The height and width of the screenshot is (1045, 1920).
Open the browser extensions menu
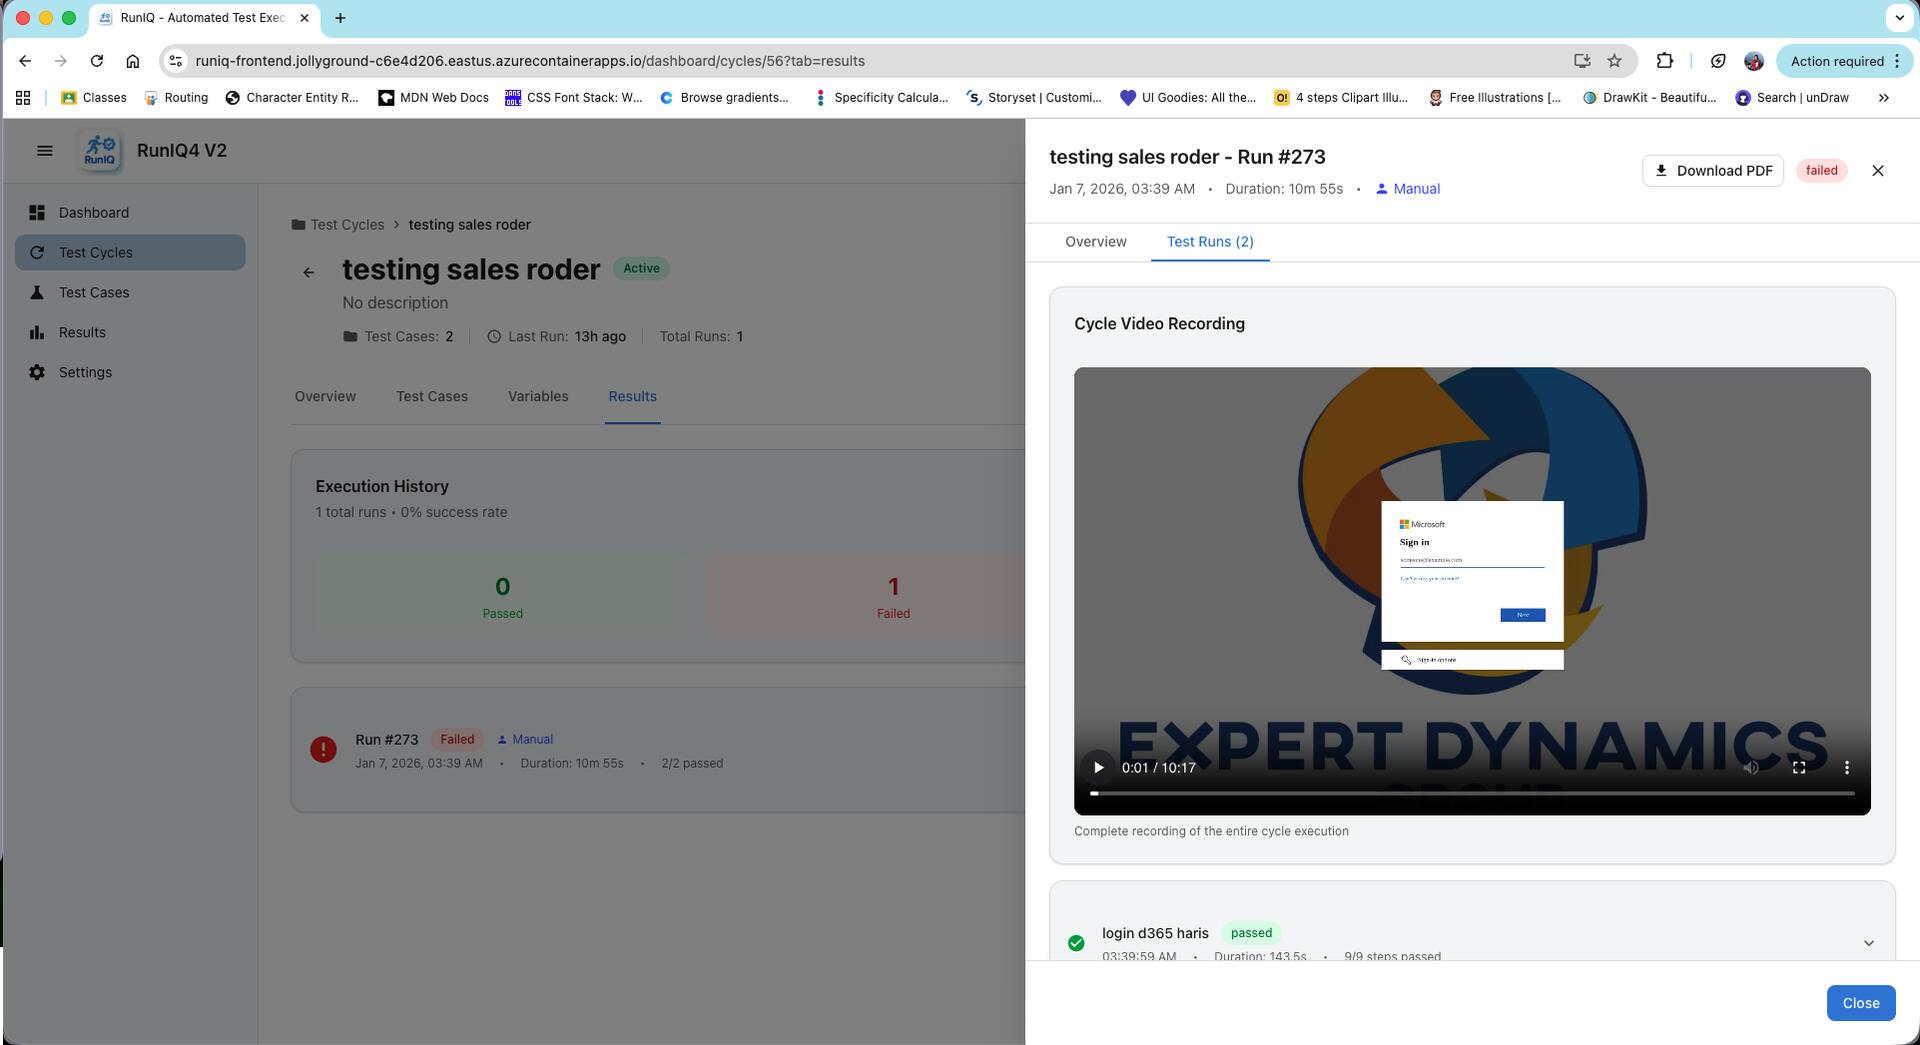(1665, 61)
